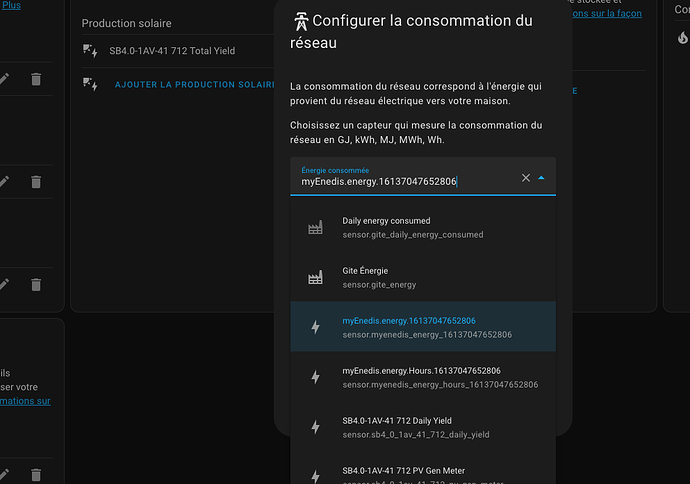The width and height of the screenshot is (690, 484).
Task: Open SB4.0-1AV-41 712 Total Yield solar entry
Action: (172, 51)
